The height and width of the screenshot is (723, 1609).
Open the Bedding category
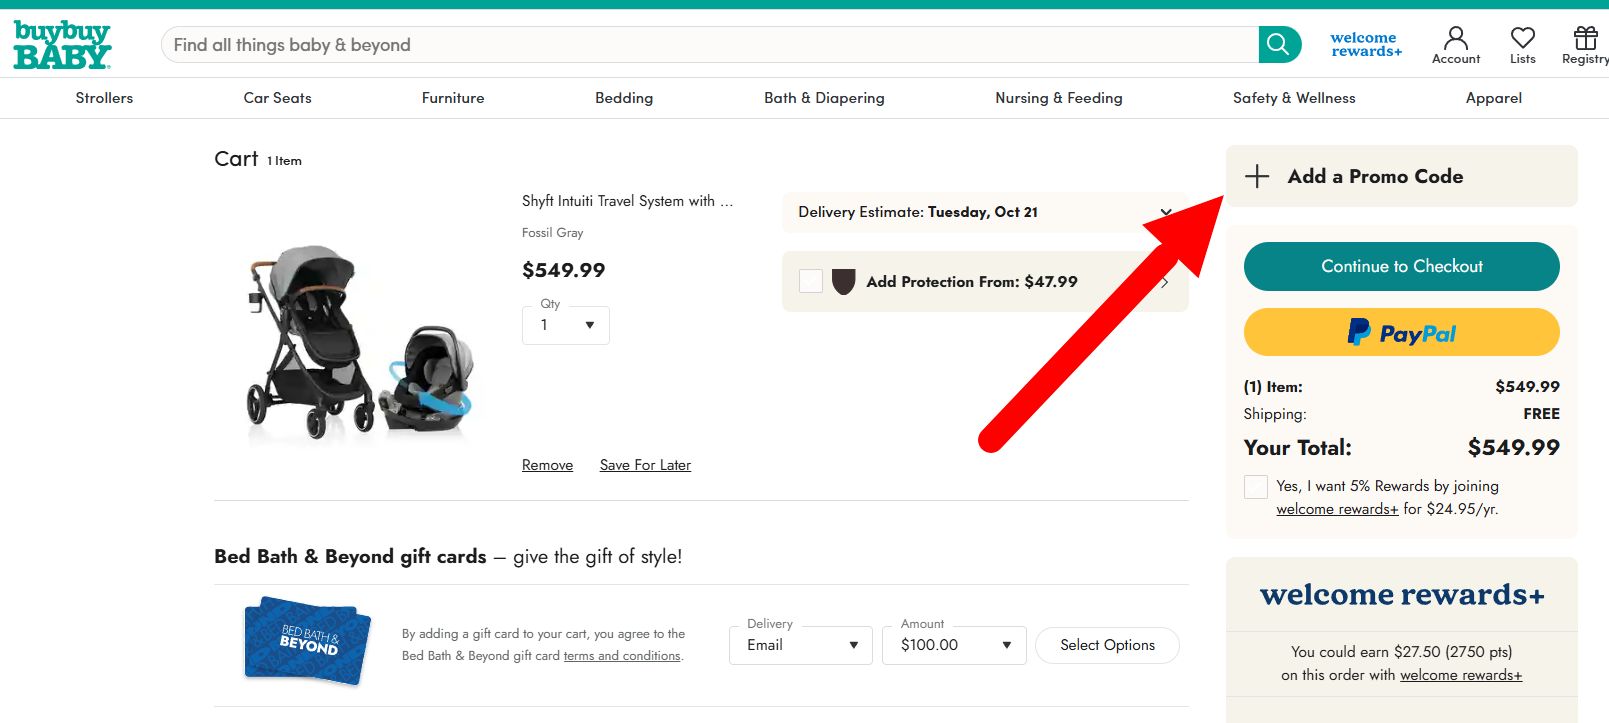pos(624,98)
